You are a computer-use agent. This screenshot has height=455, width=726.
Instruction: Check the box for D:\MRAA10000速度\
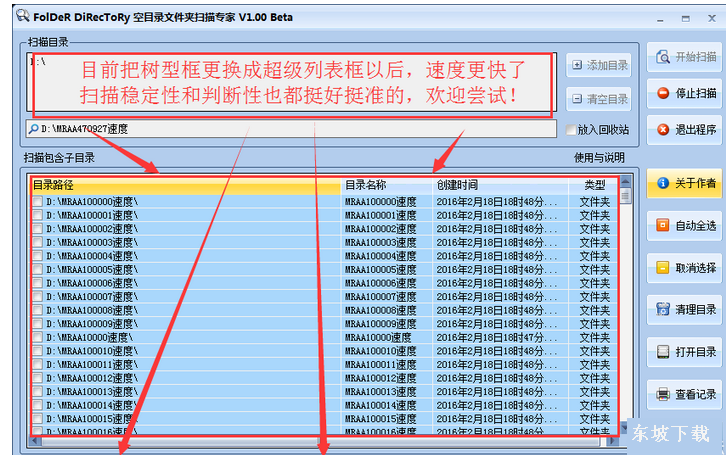[x=38, y=337]
